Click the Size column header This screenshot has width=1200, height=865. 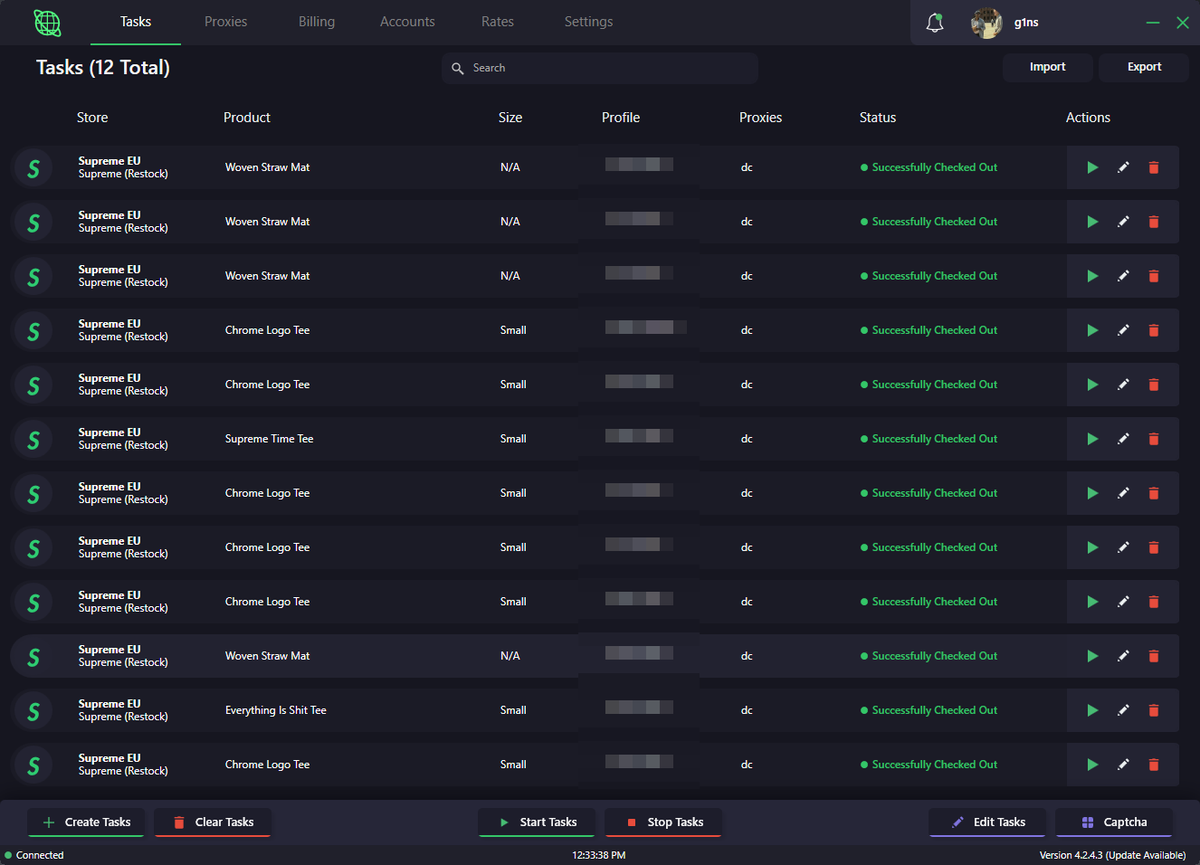click(510, 117)
